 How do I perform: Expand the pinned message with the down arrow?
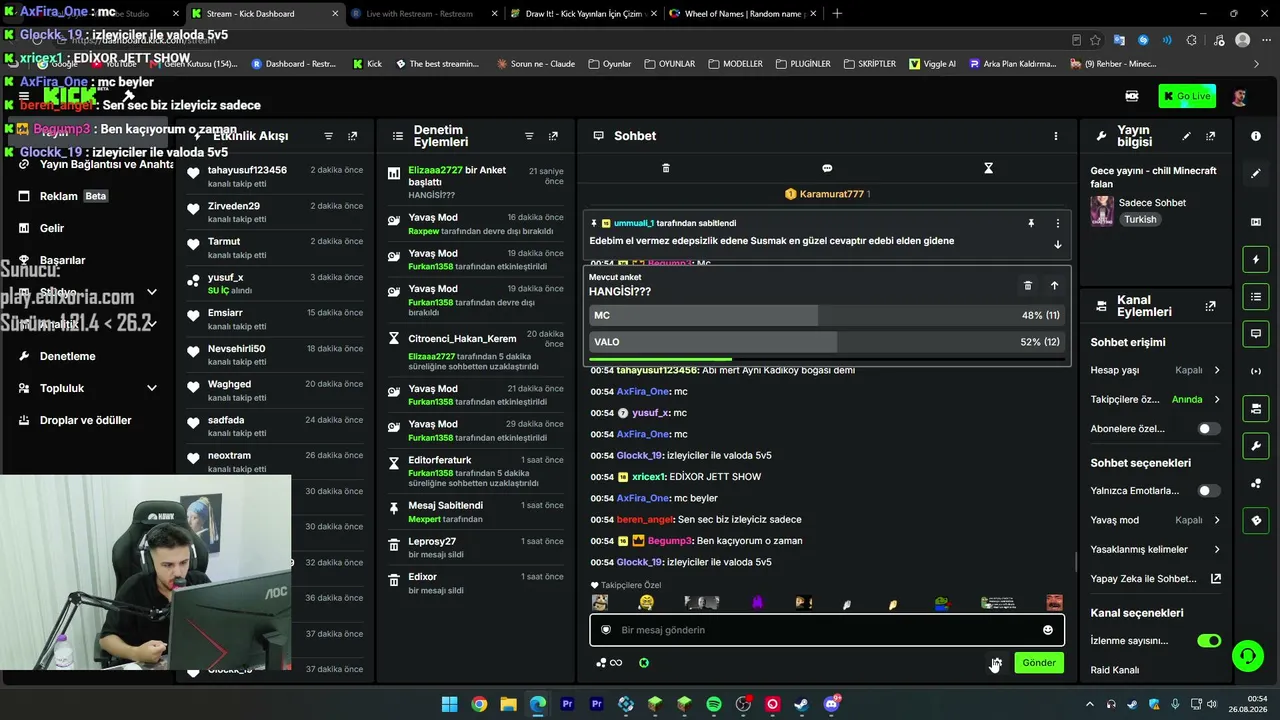click(1057, 245)
